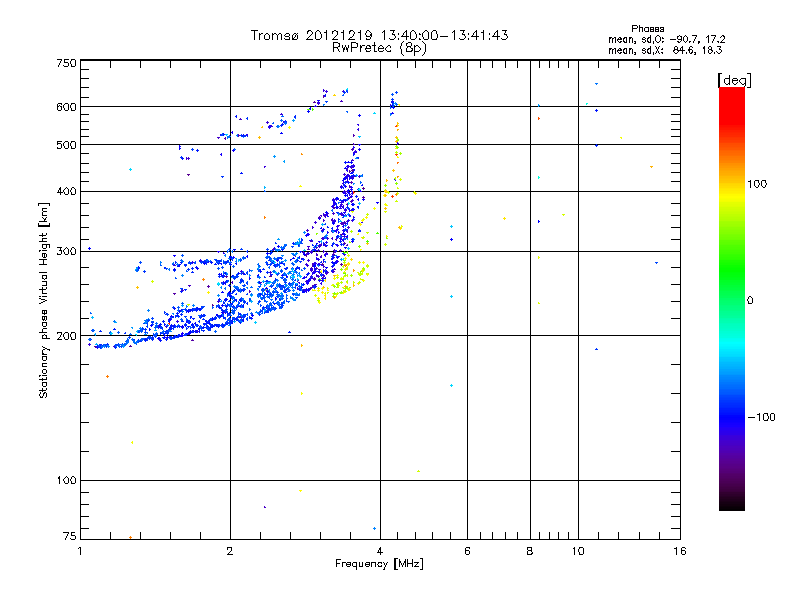The width and height of the screenshot is (800, 600).
Task: Click the x-axis label '6'
Action: coord(467,551)
